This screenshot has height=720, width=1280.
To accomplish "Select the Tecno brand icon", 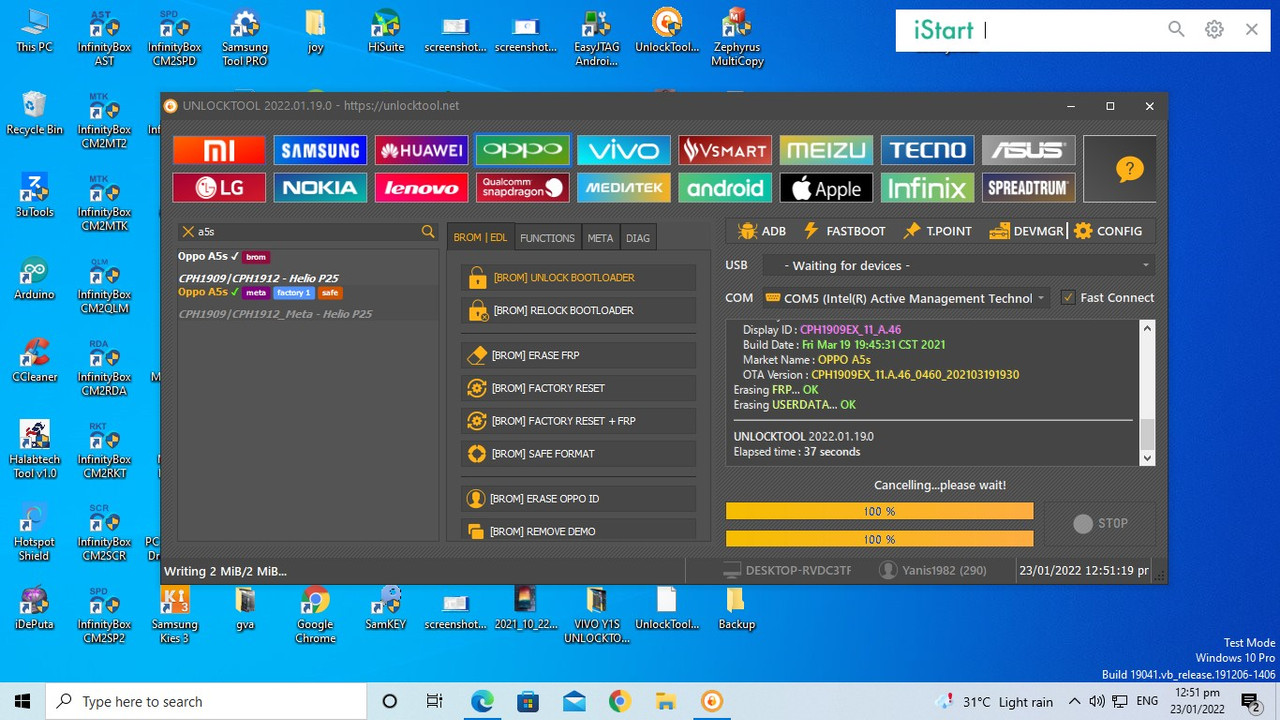I will [x=927, y=150].
